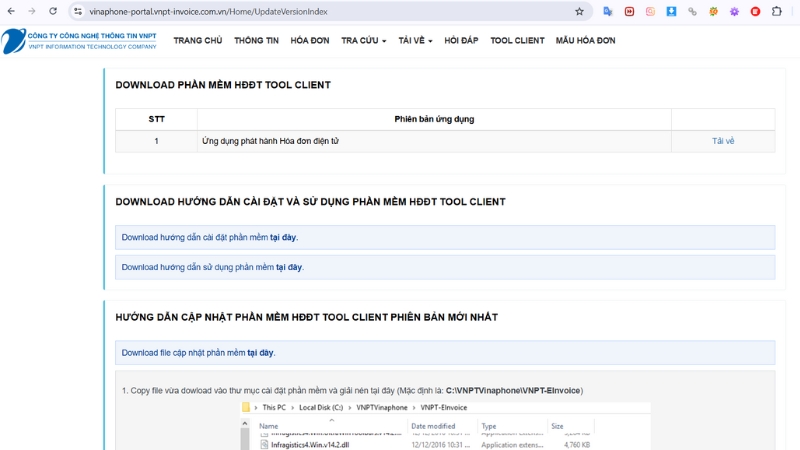Image resolution: width=800 pixels, height=450 pixels.
Task: Bookmark this page with the star icon
Action: point(579,11)
